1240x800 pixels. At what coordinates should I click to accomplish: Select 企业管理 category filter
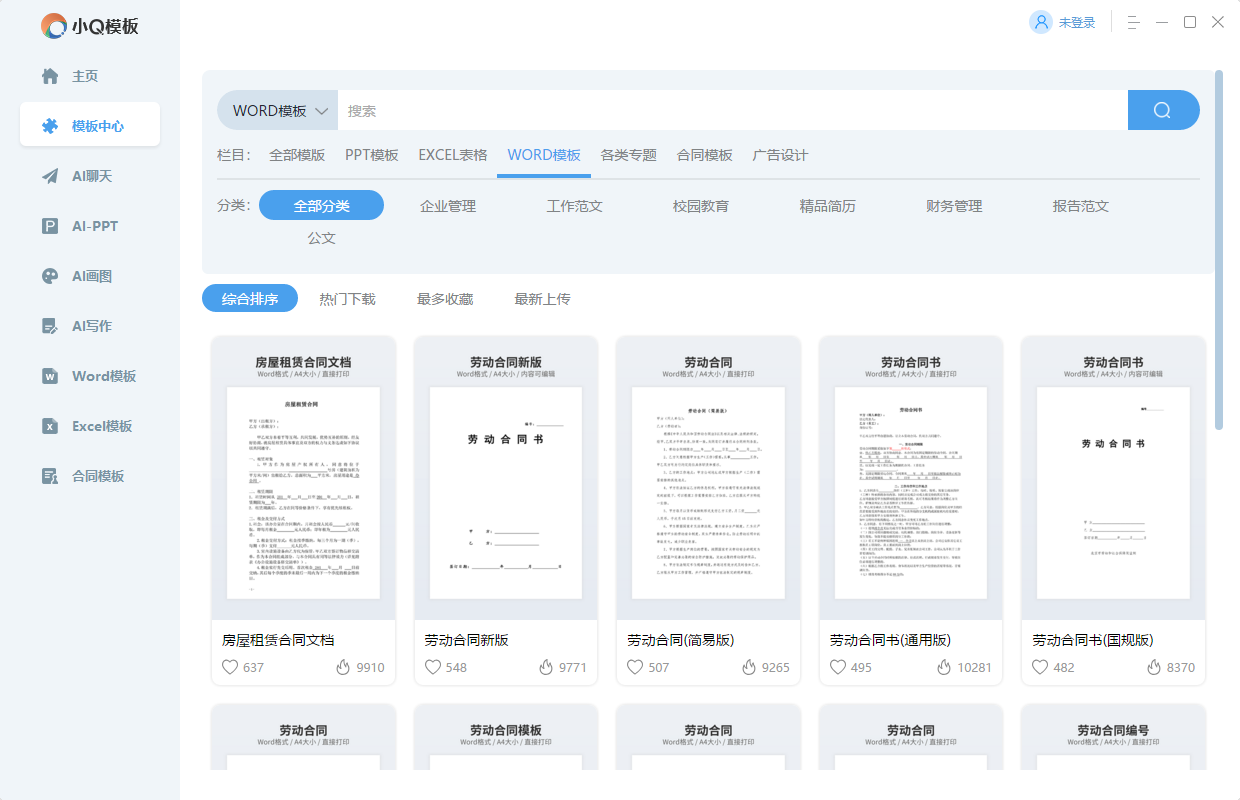[448, 206]
